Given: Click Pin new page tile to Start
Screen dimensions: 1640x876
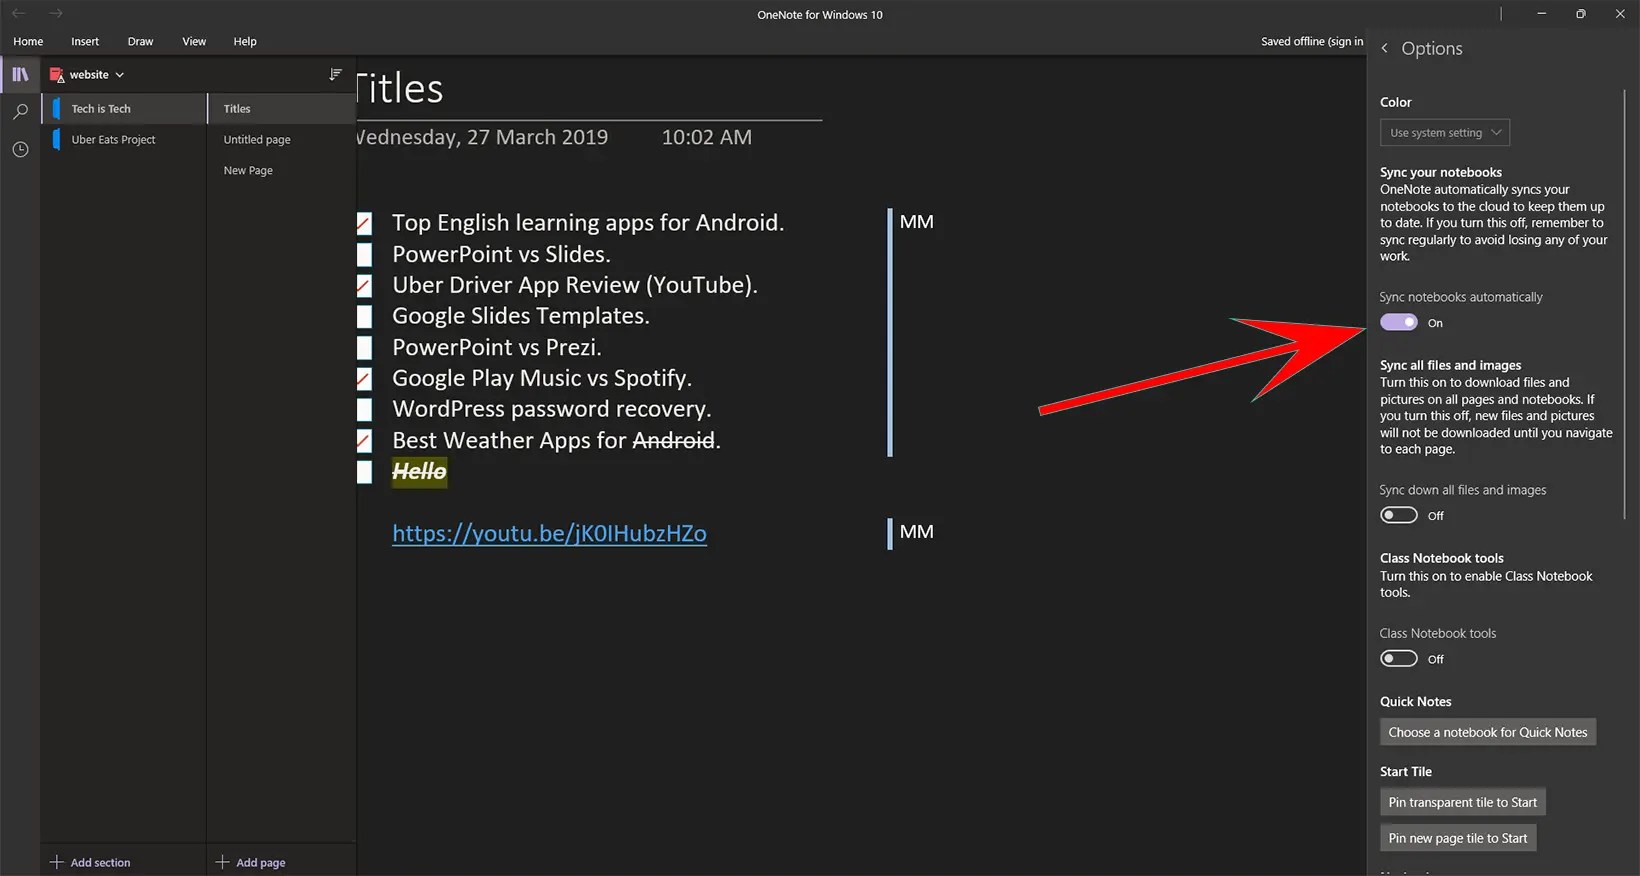Looking at the screenshot, I should point(1458,838).
